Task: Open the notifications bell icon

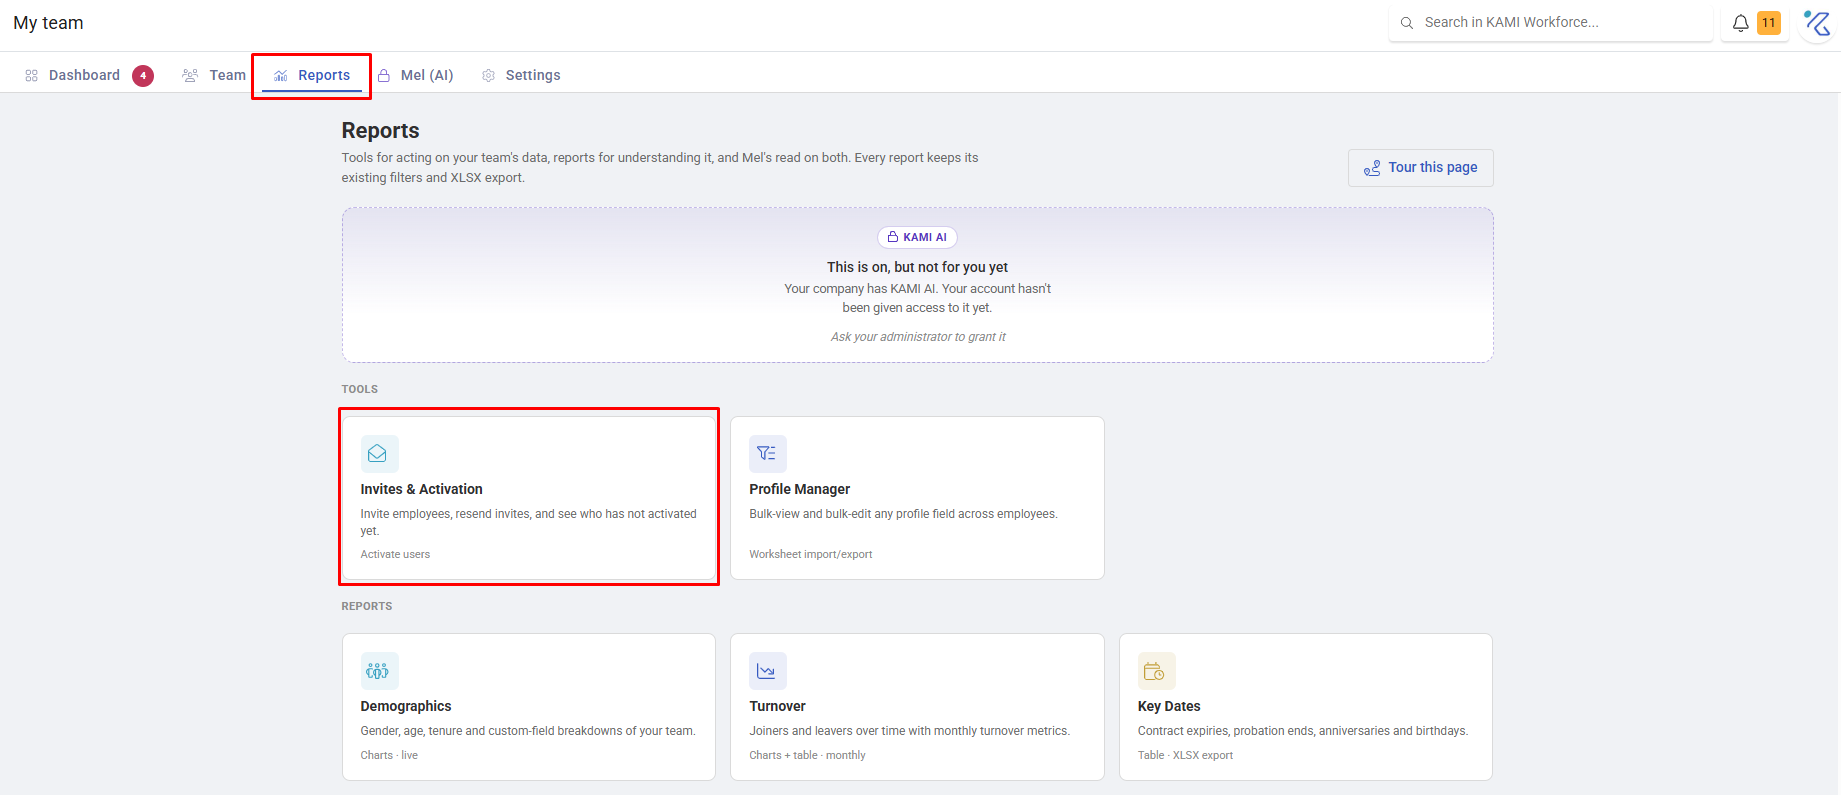Action: click(1741, 23)
